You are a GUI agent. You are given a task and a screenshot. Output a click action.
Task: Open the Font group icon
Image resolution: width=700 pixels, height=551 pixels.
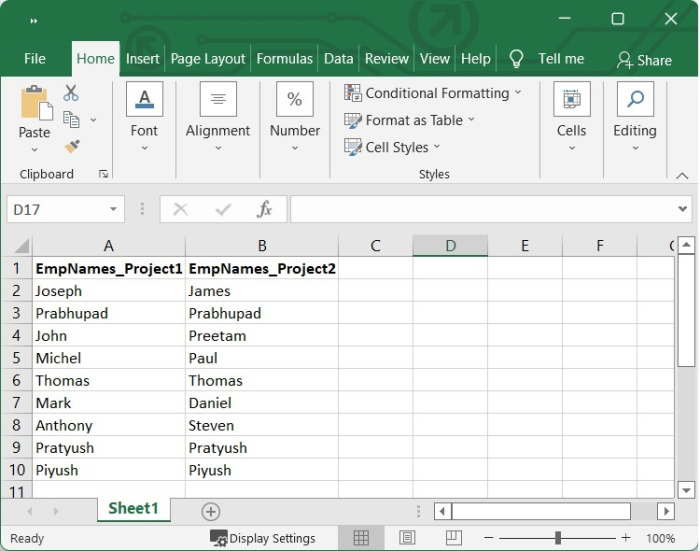pos(144,99)
